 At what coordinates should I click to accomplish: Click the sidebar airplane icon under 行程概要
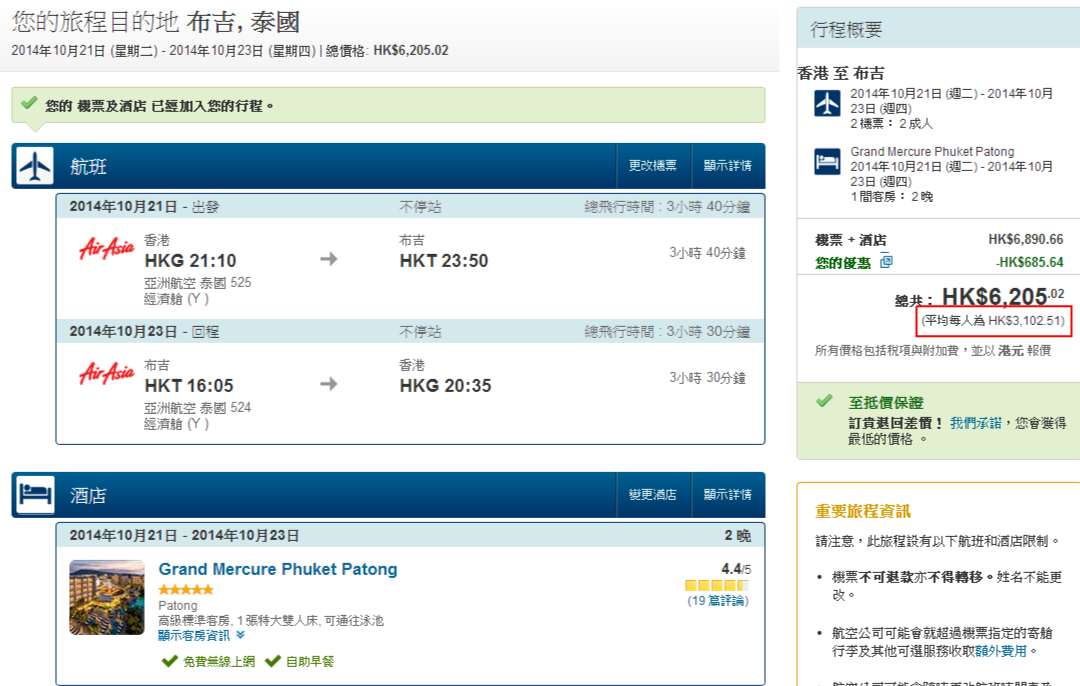[827, 103]
